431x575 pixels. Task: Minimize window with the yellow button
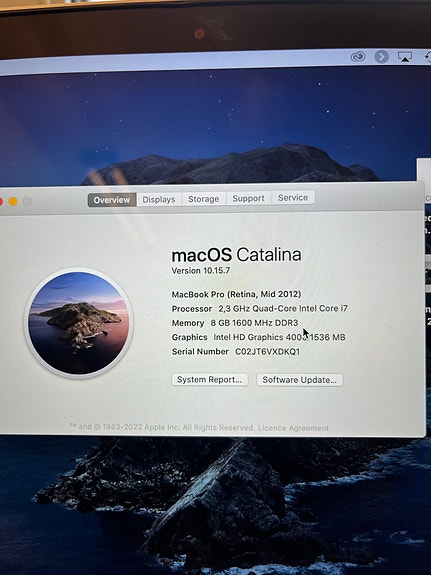13,201
